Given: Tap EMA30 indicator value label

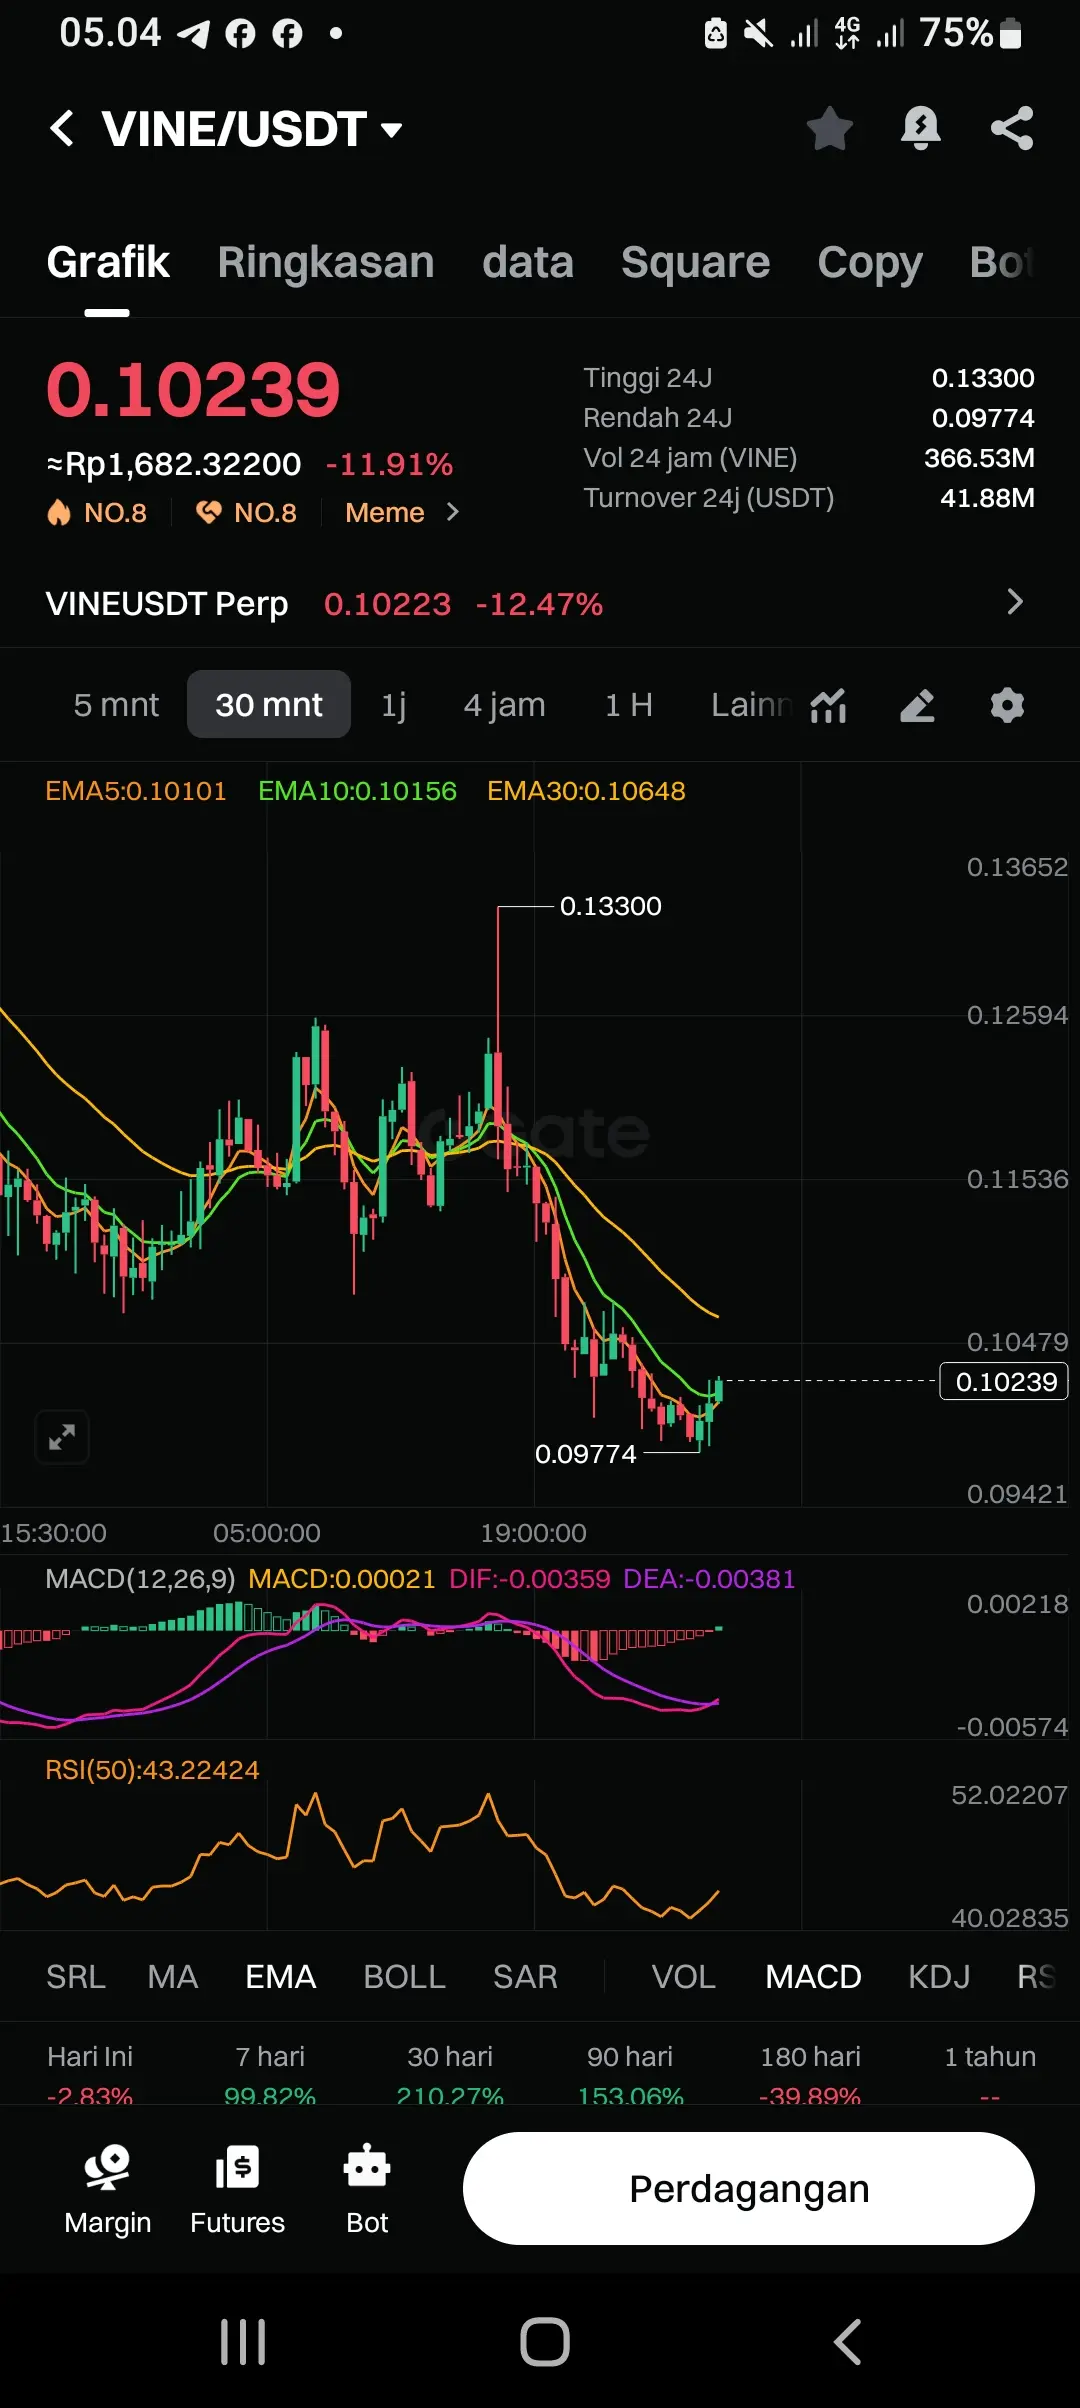Looking at the screenshot, I should (x=586, y=791).
